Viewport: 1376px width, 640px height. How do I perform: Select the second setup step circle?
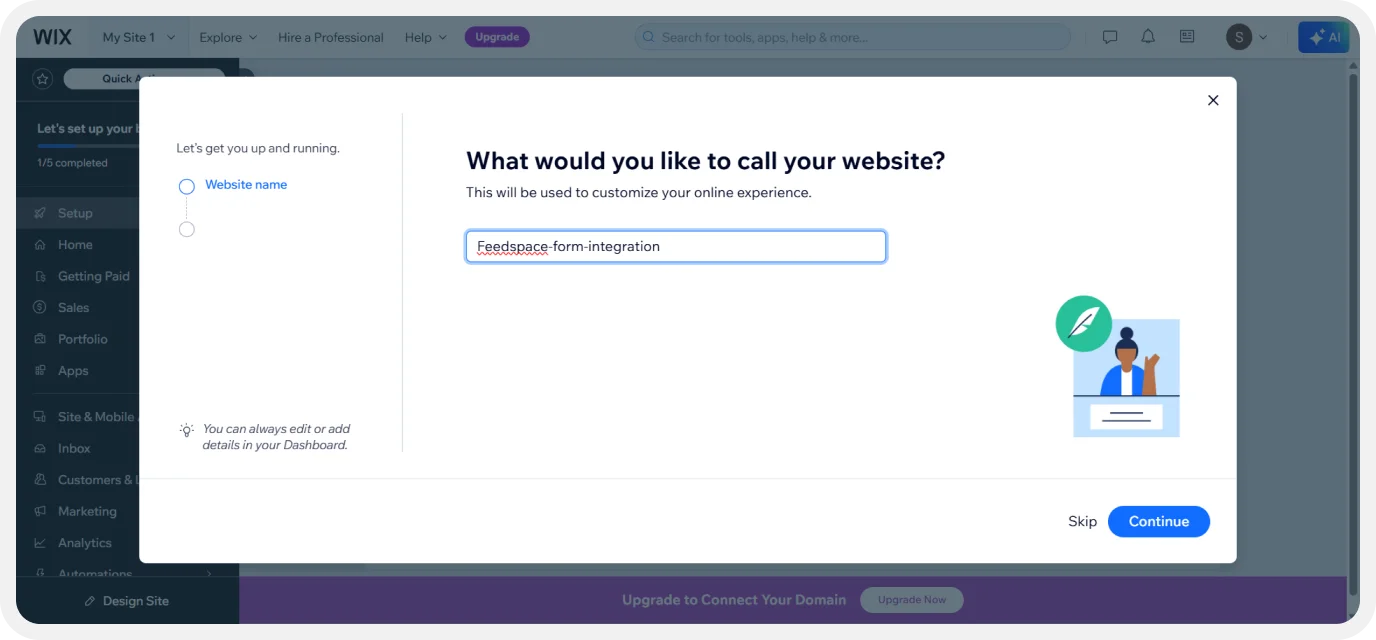[187, 230]
